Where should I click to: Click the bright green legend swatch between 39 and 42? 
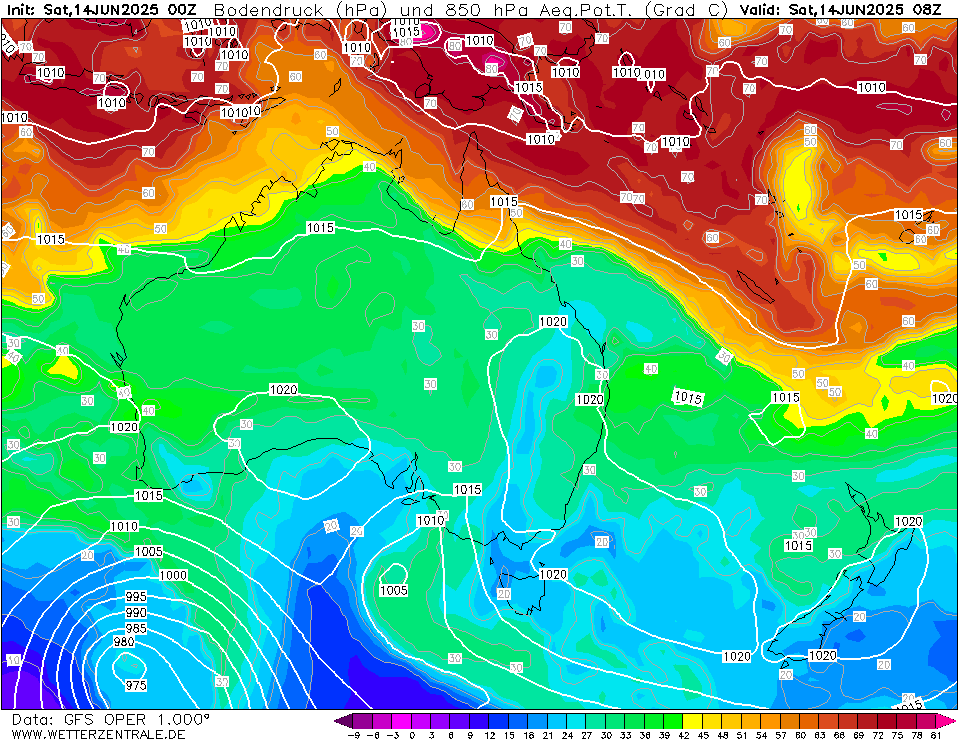[673, 720]
